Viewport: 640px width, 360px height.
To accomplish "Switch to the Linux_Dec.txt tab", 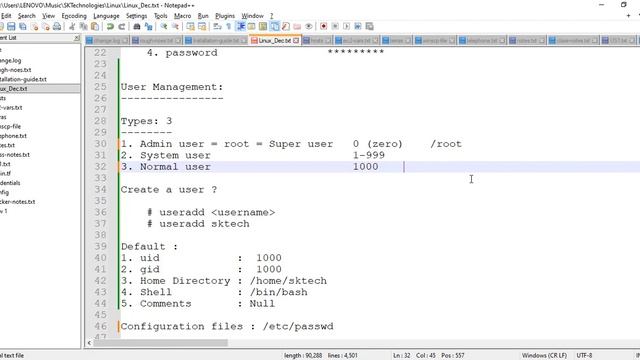I will [x=274, y=41].
